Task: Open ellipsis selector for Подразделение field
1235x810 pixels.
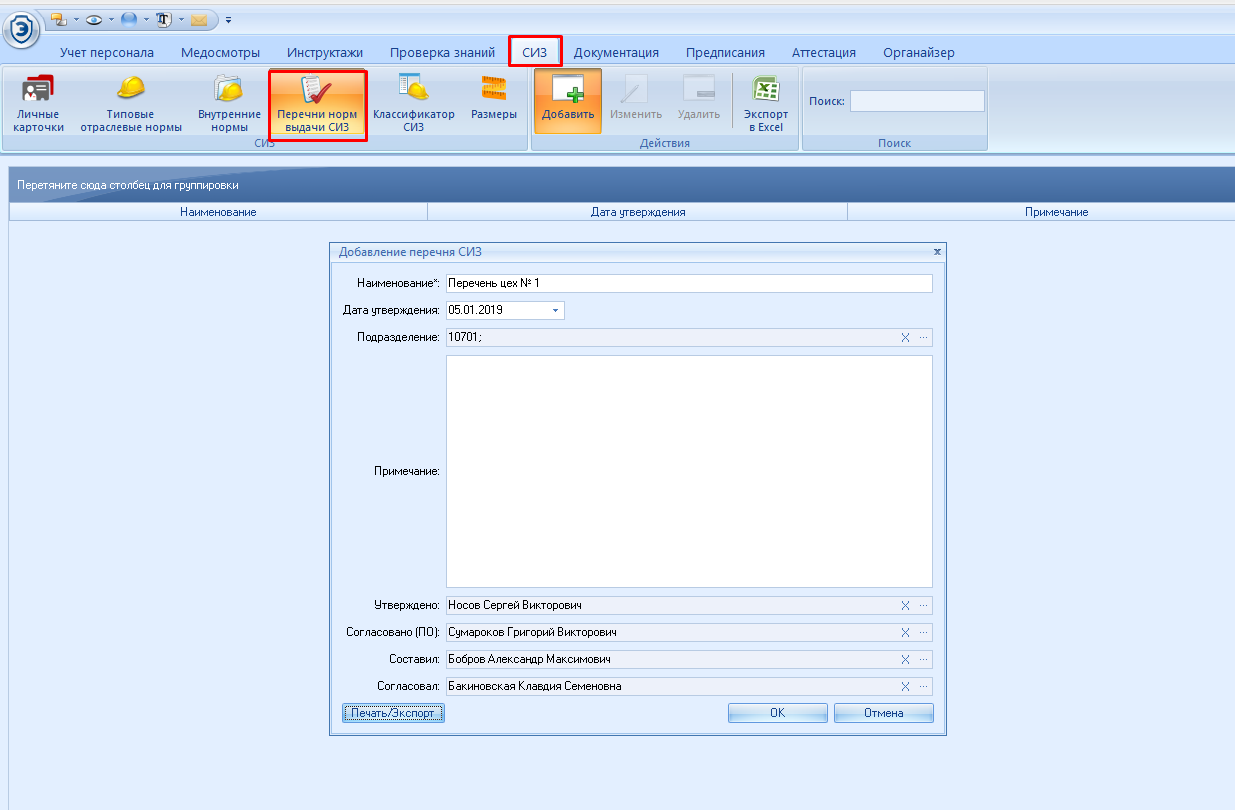Action: (923, 338)
